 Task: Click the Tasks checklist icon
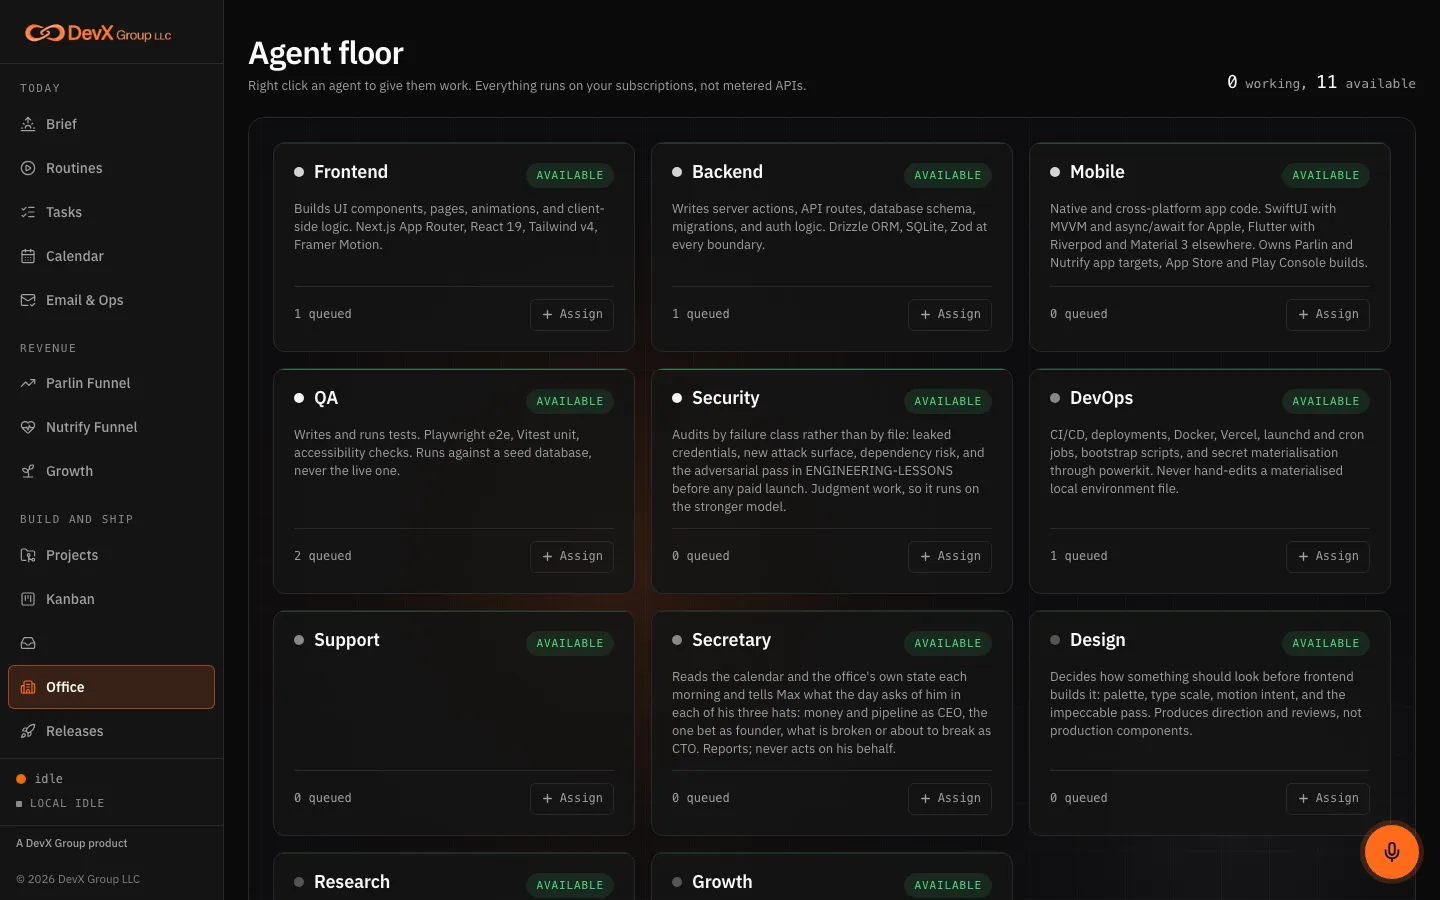point(28,212)
